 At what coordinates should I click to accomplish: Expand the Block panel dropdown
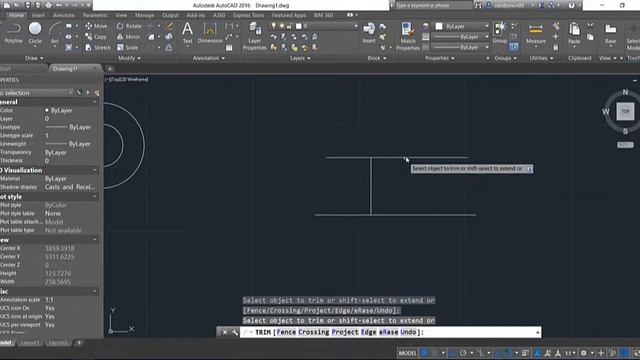(x=376, y=58)
